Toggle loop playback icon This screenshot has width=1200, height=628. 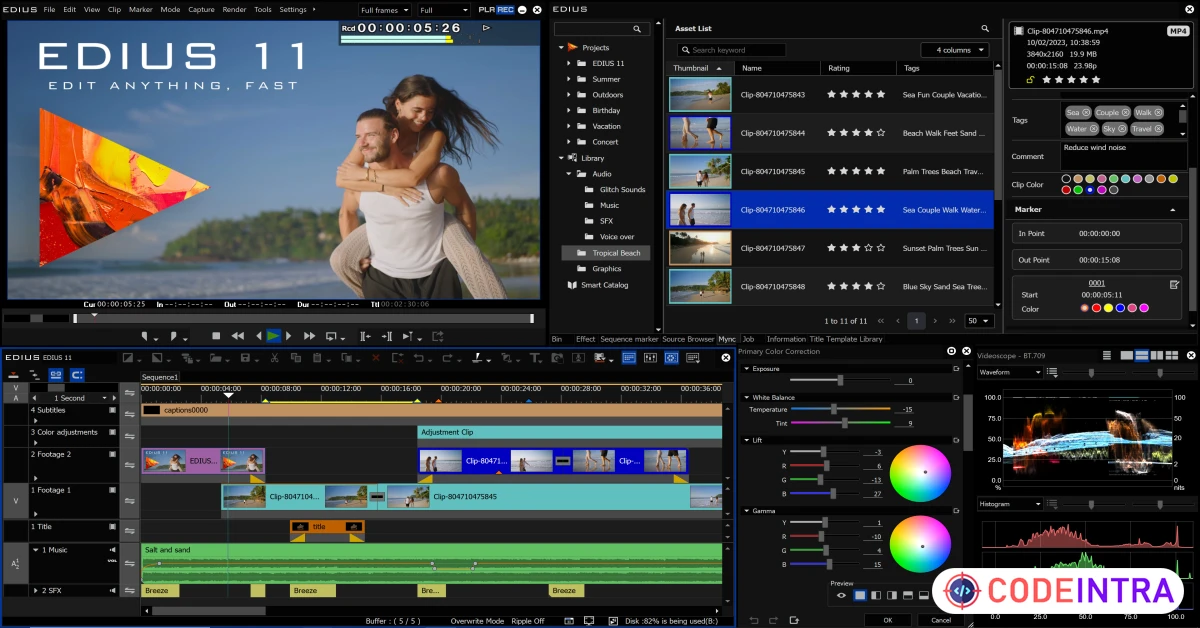click(333, 336)
